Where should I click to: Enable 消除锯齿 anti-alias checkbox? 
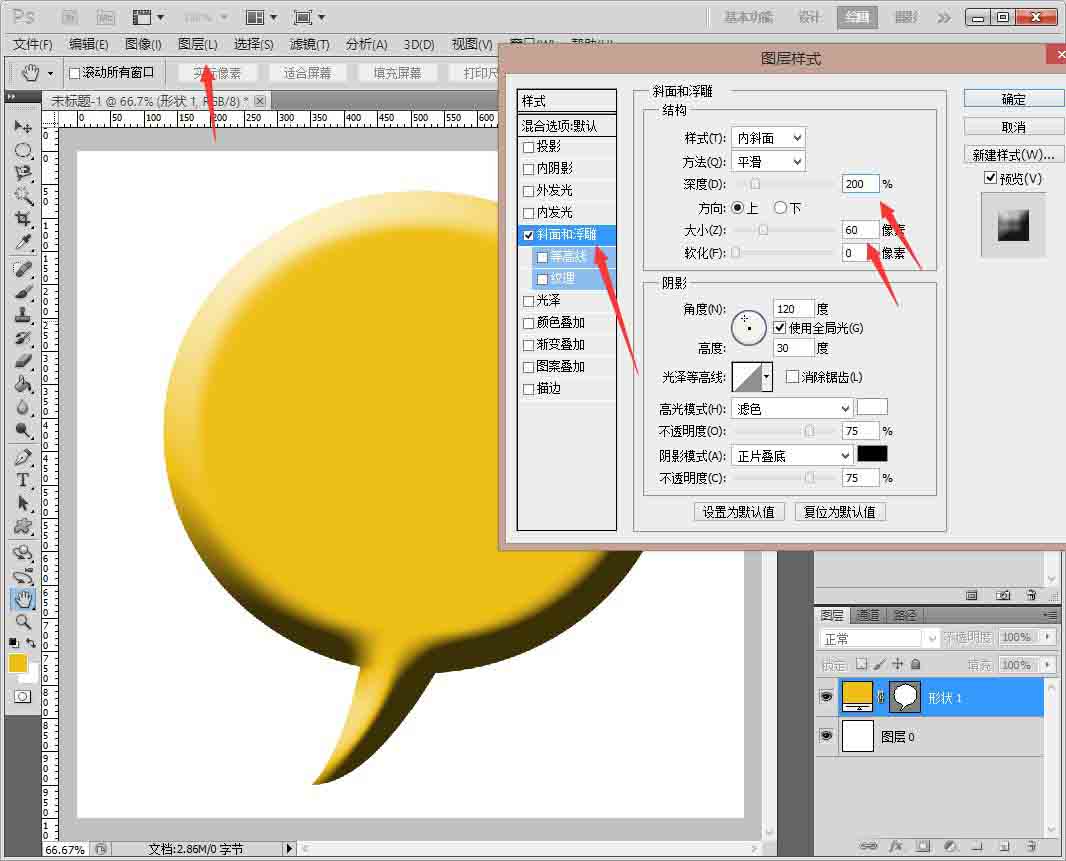792,377
